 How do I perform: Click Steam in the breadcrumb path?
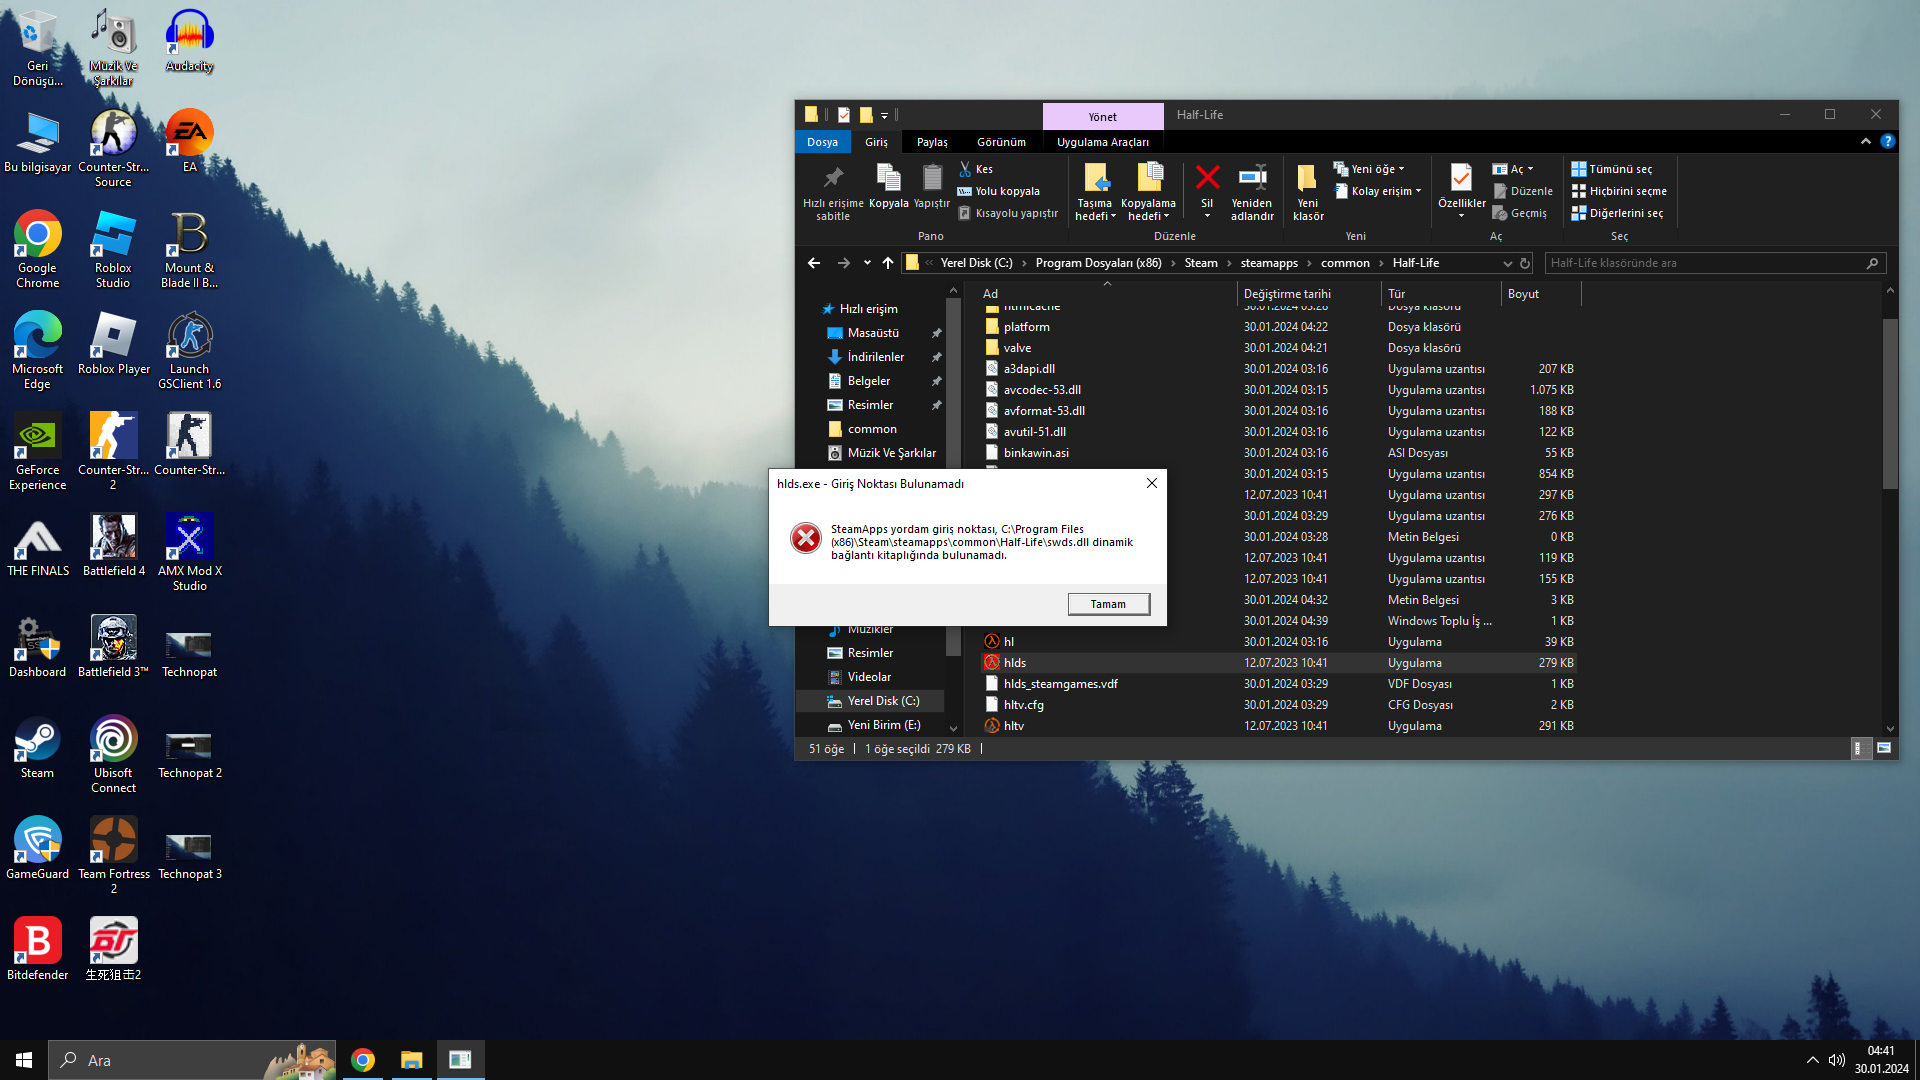click(x=1201, y=263)
